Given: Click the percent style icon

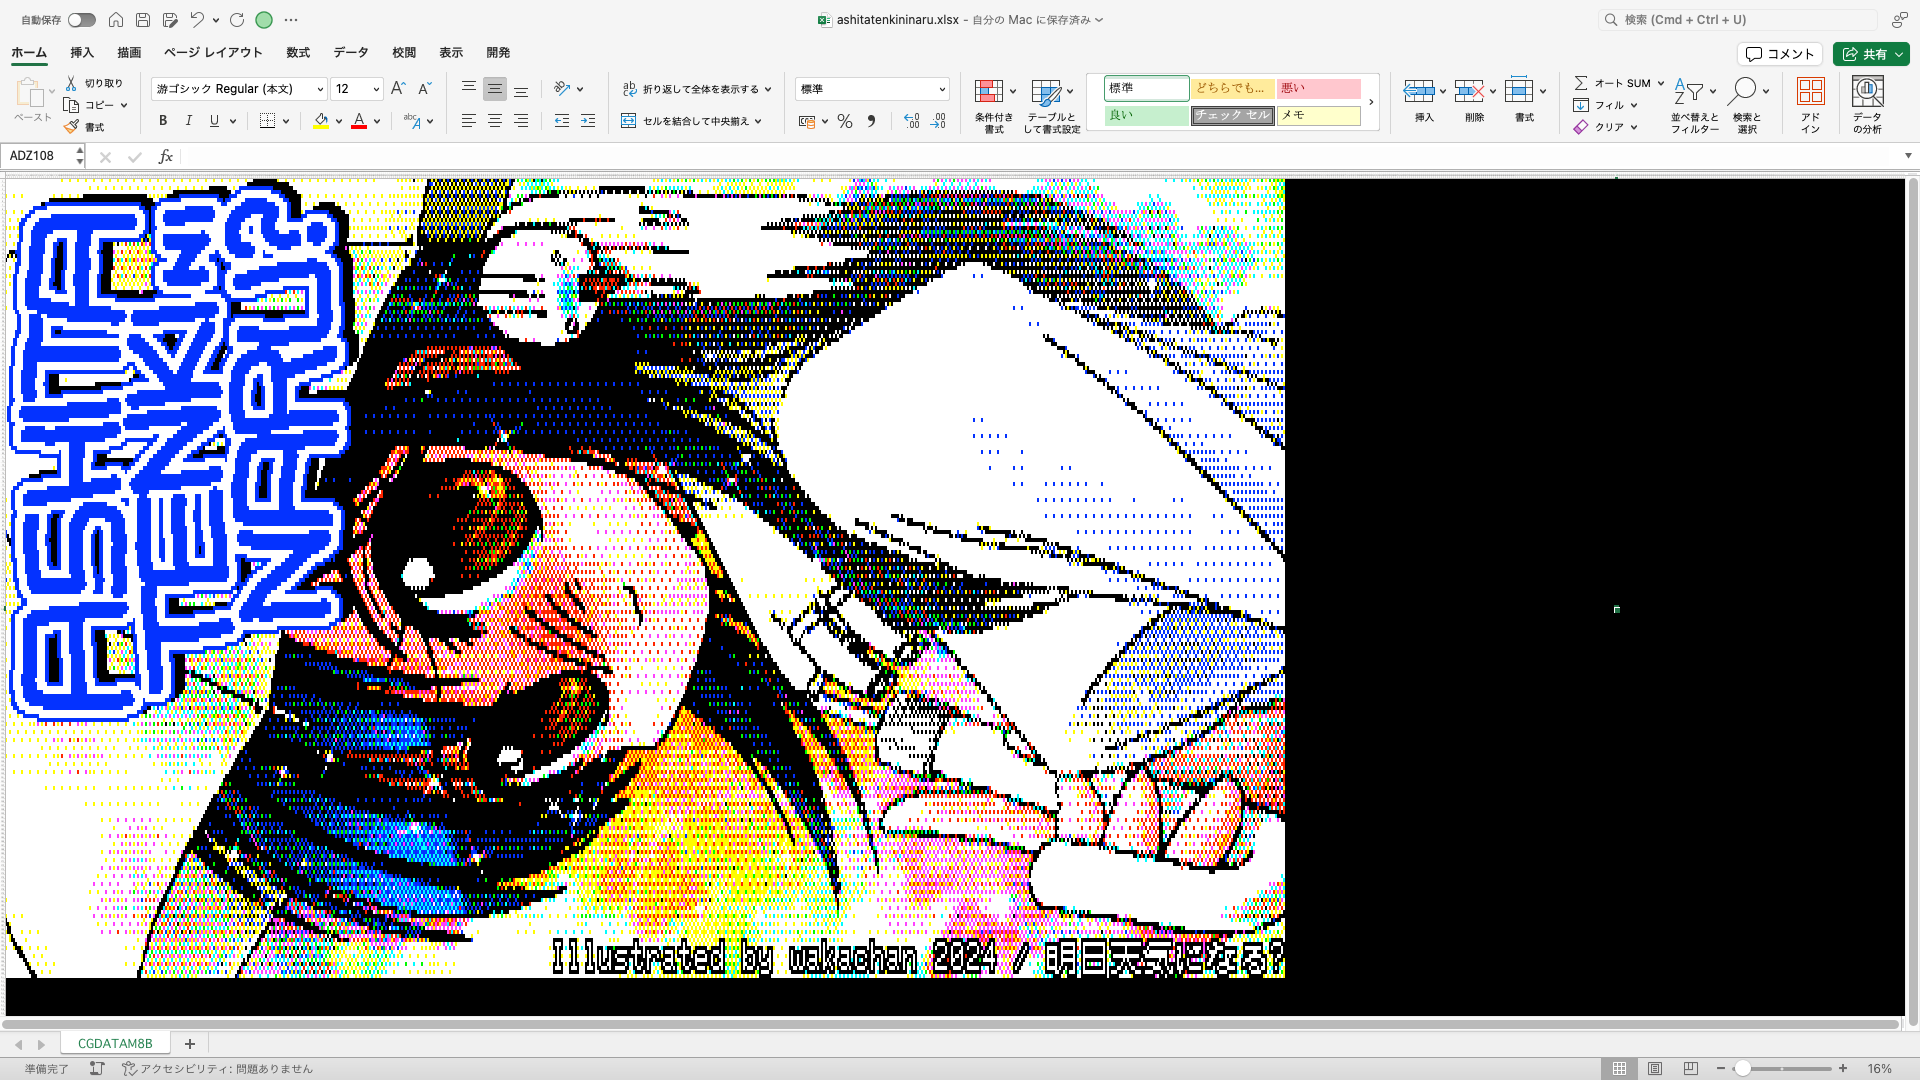Looking at the screenshot, I should click(x=845, y=121).
